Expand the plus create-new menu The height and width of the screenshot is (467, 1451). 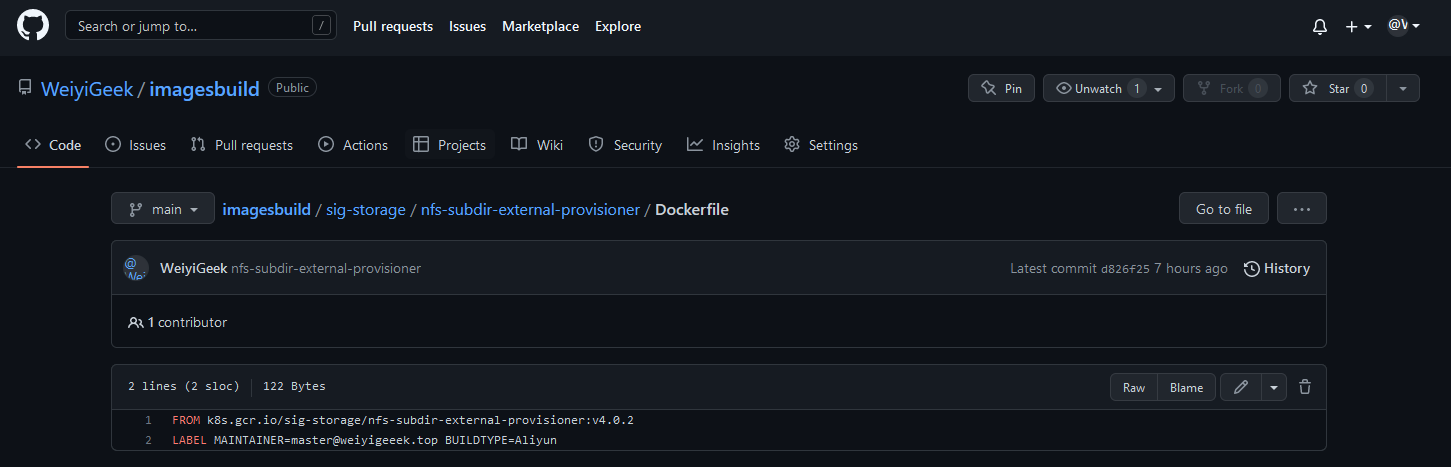[x=1358, y=27]
